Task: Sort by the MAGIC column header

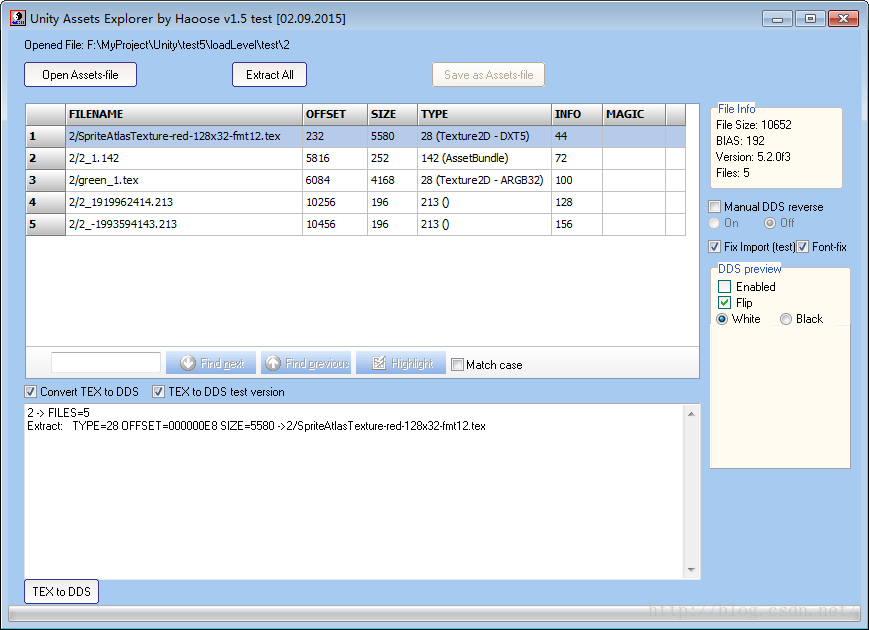Action: pyautogui.click(x=634, y=114)
